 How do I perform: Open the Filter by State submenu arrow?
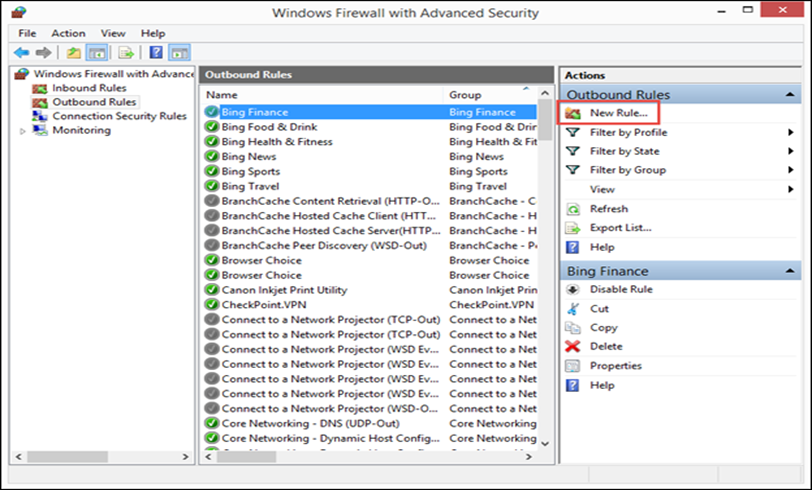791,151
